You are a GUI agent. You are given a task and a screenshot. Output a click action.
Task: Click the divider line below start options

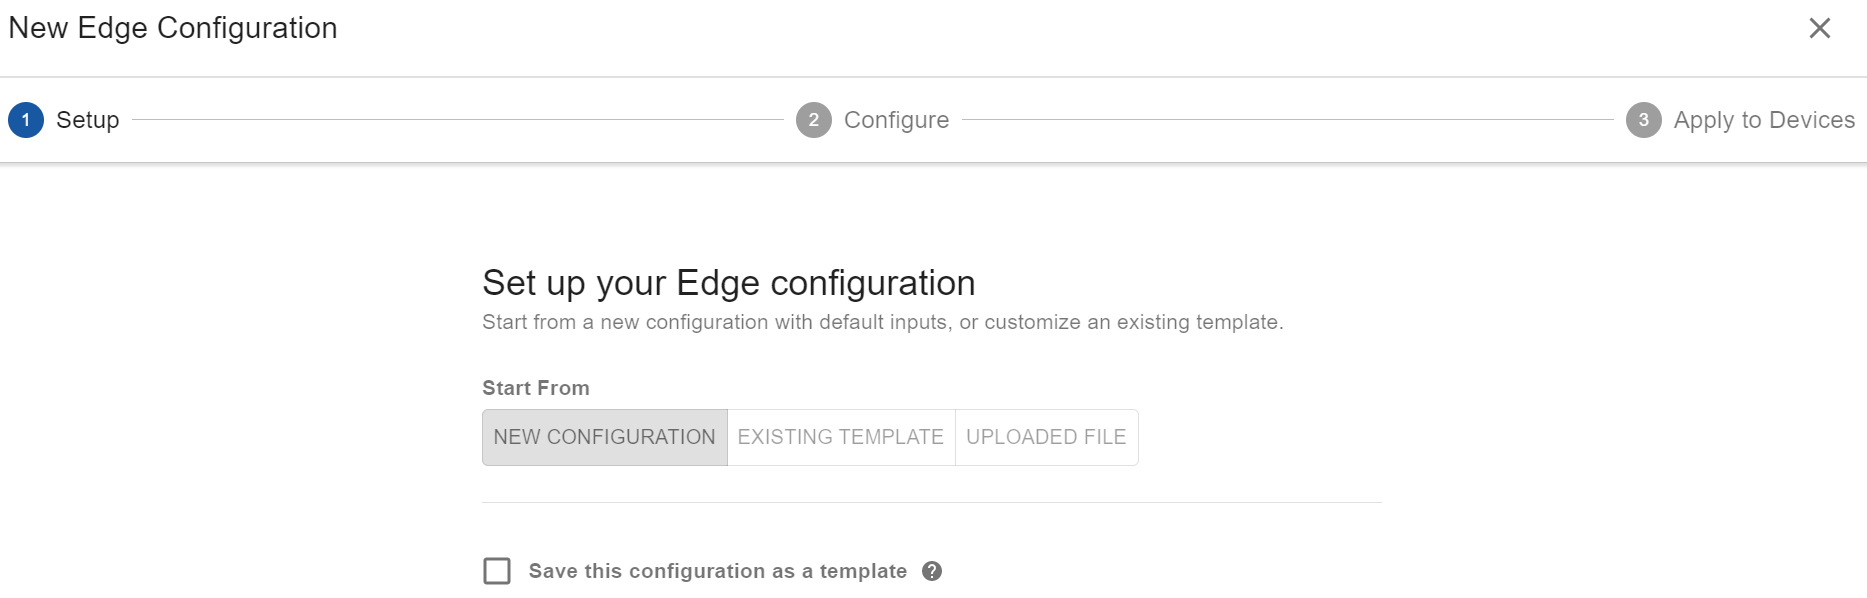pos(931,502)
